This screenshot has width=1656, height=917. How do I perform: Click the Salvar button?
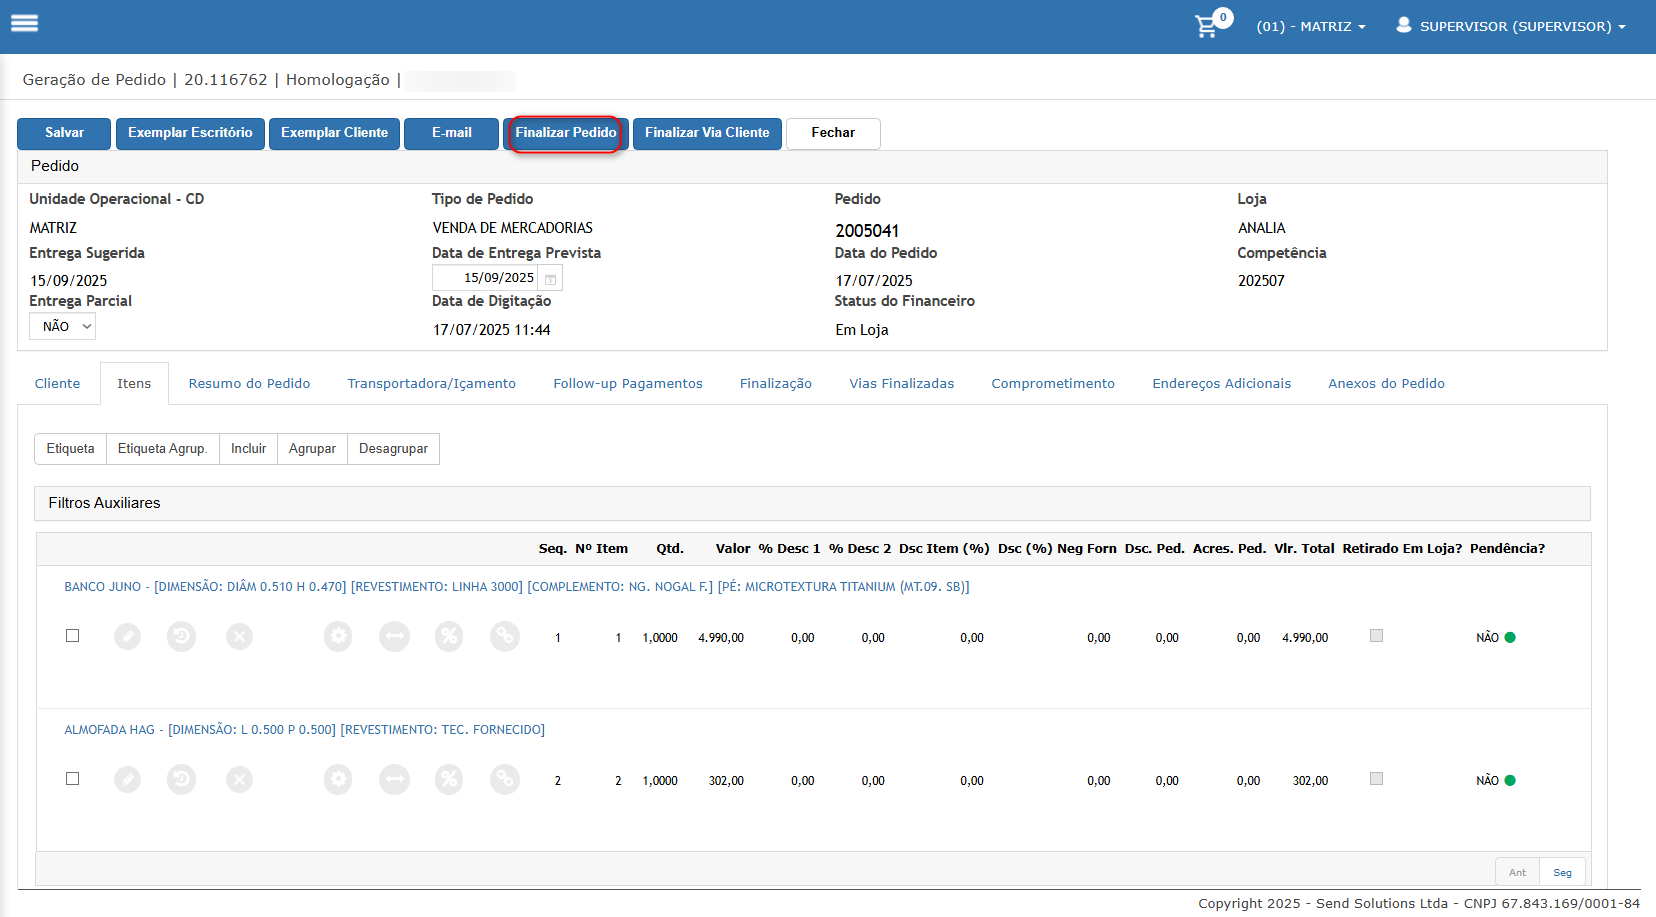point(64,133)
